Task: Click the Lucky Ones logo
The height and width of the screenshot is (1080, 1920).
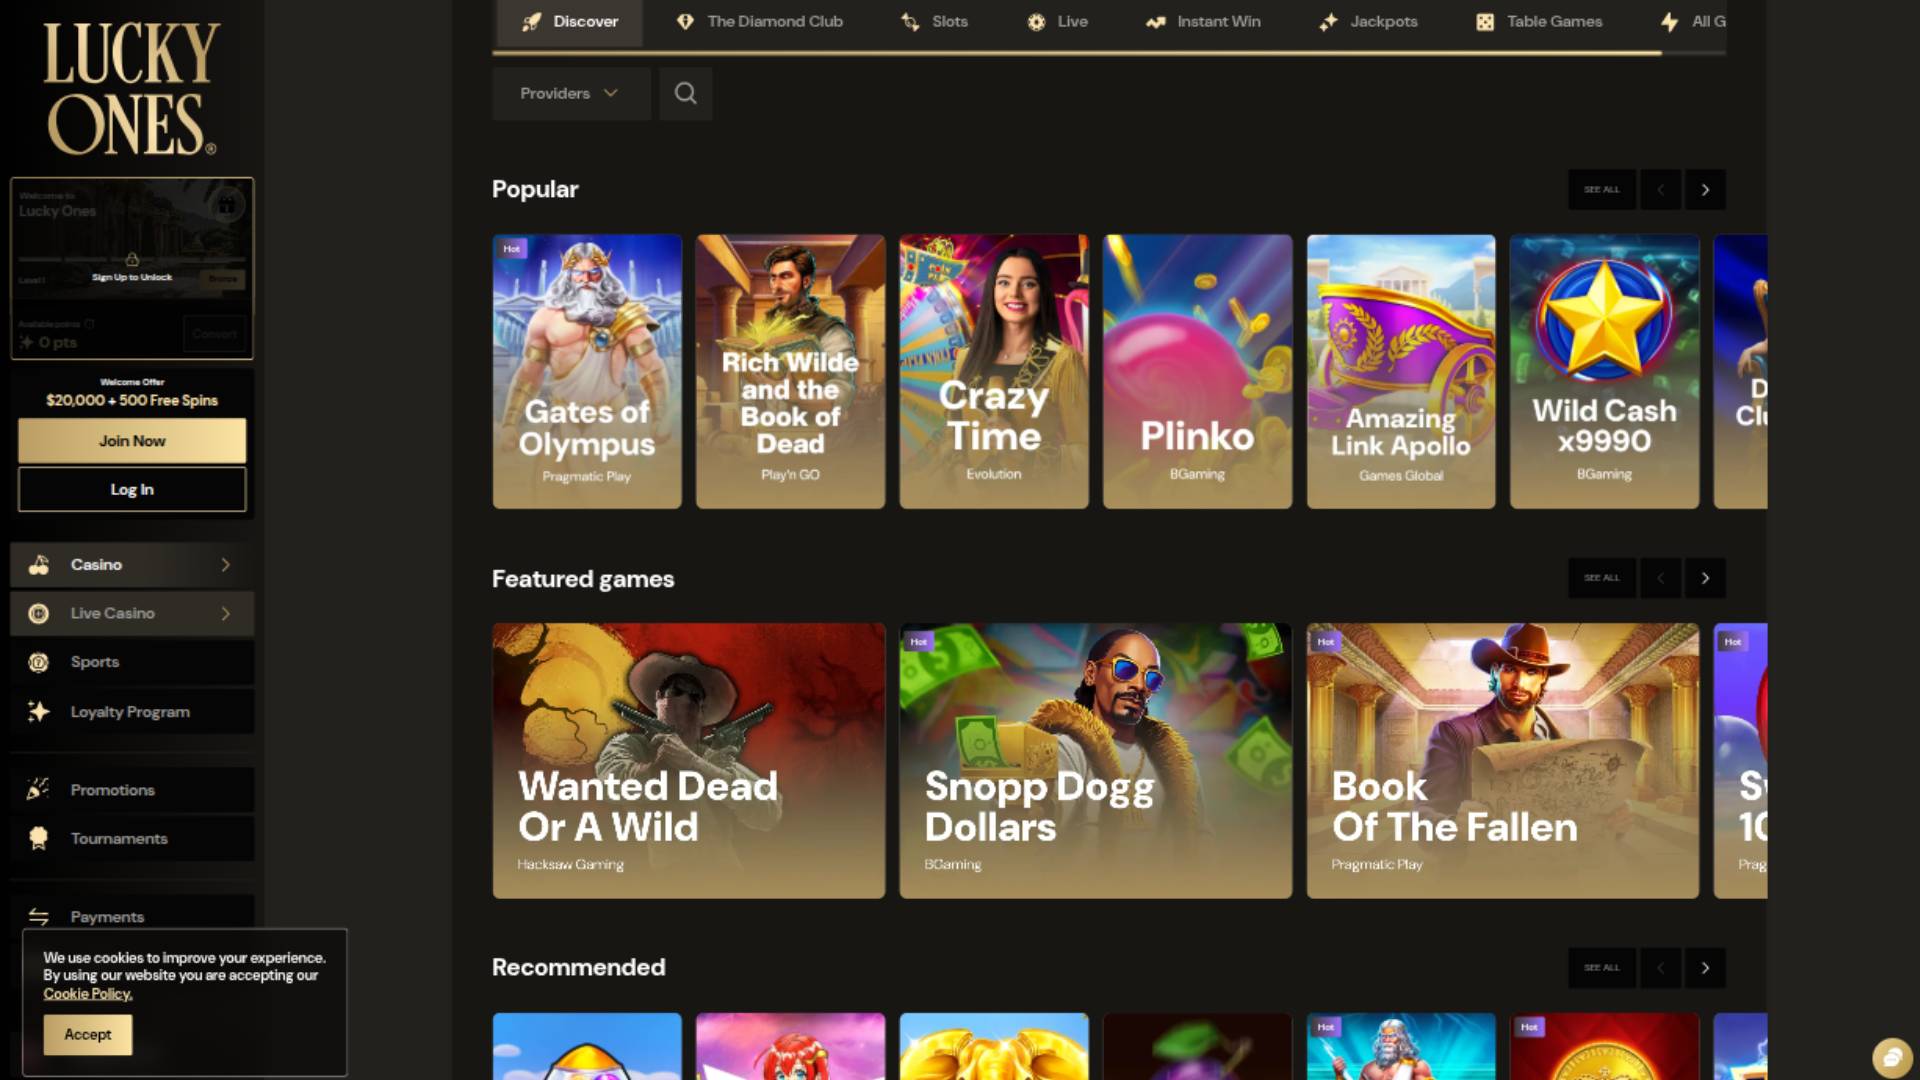Action: 130,88
